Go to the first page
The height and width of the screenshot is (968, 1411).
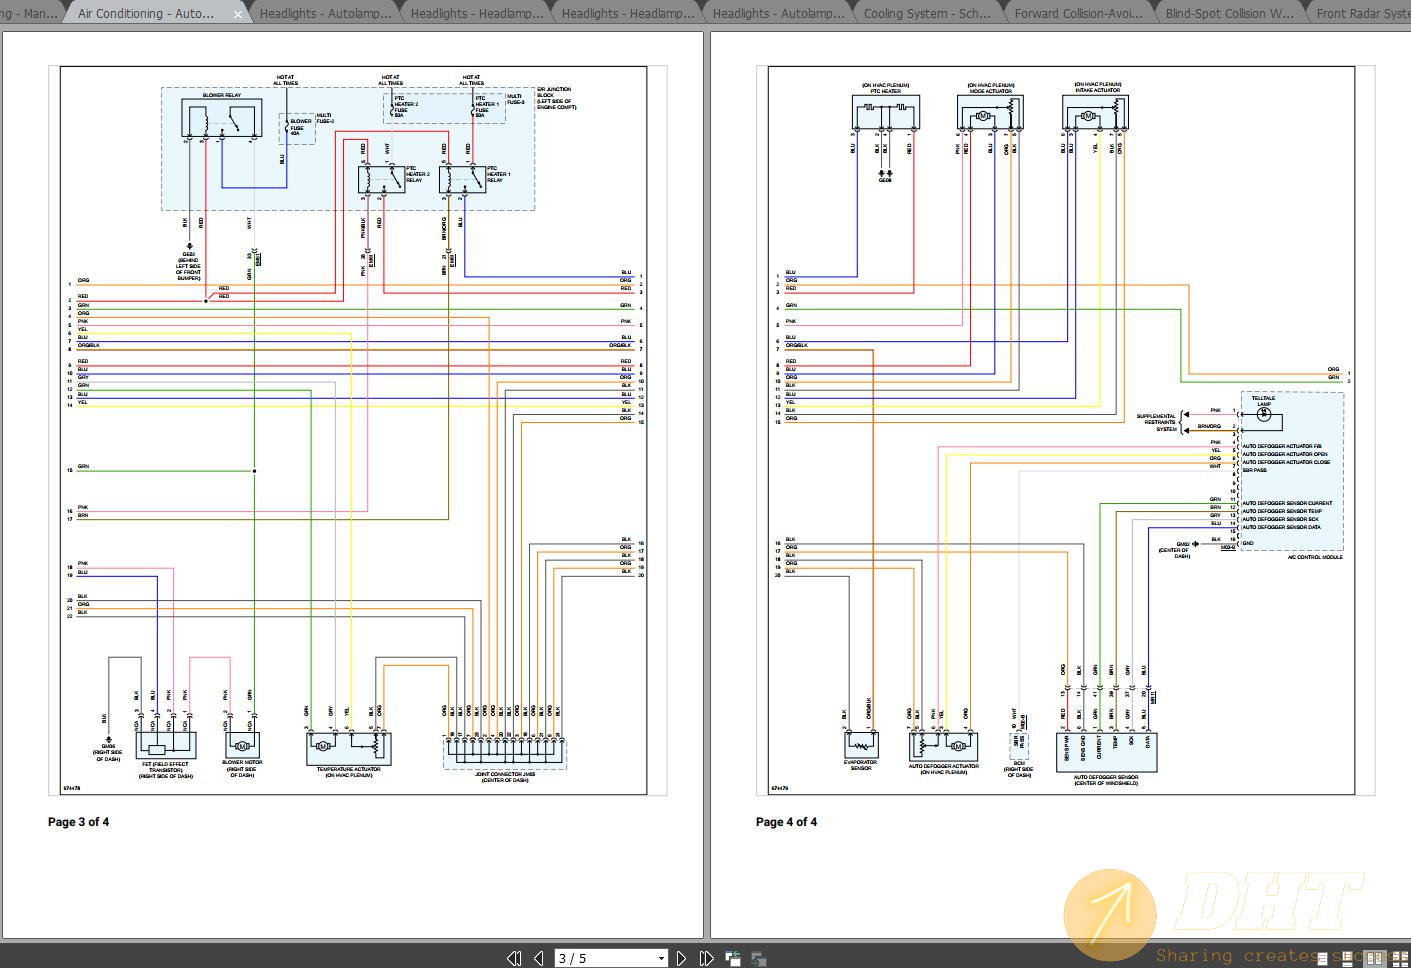click(x=514, y=958)
